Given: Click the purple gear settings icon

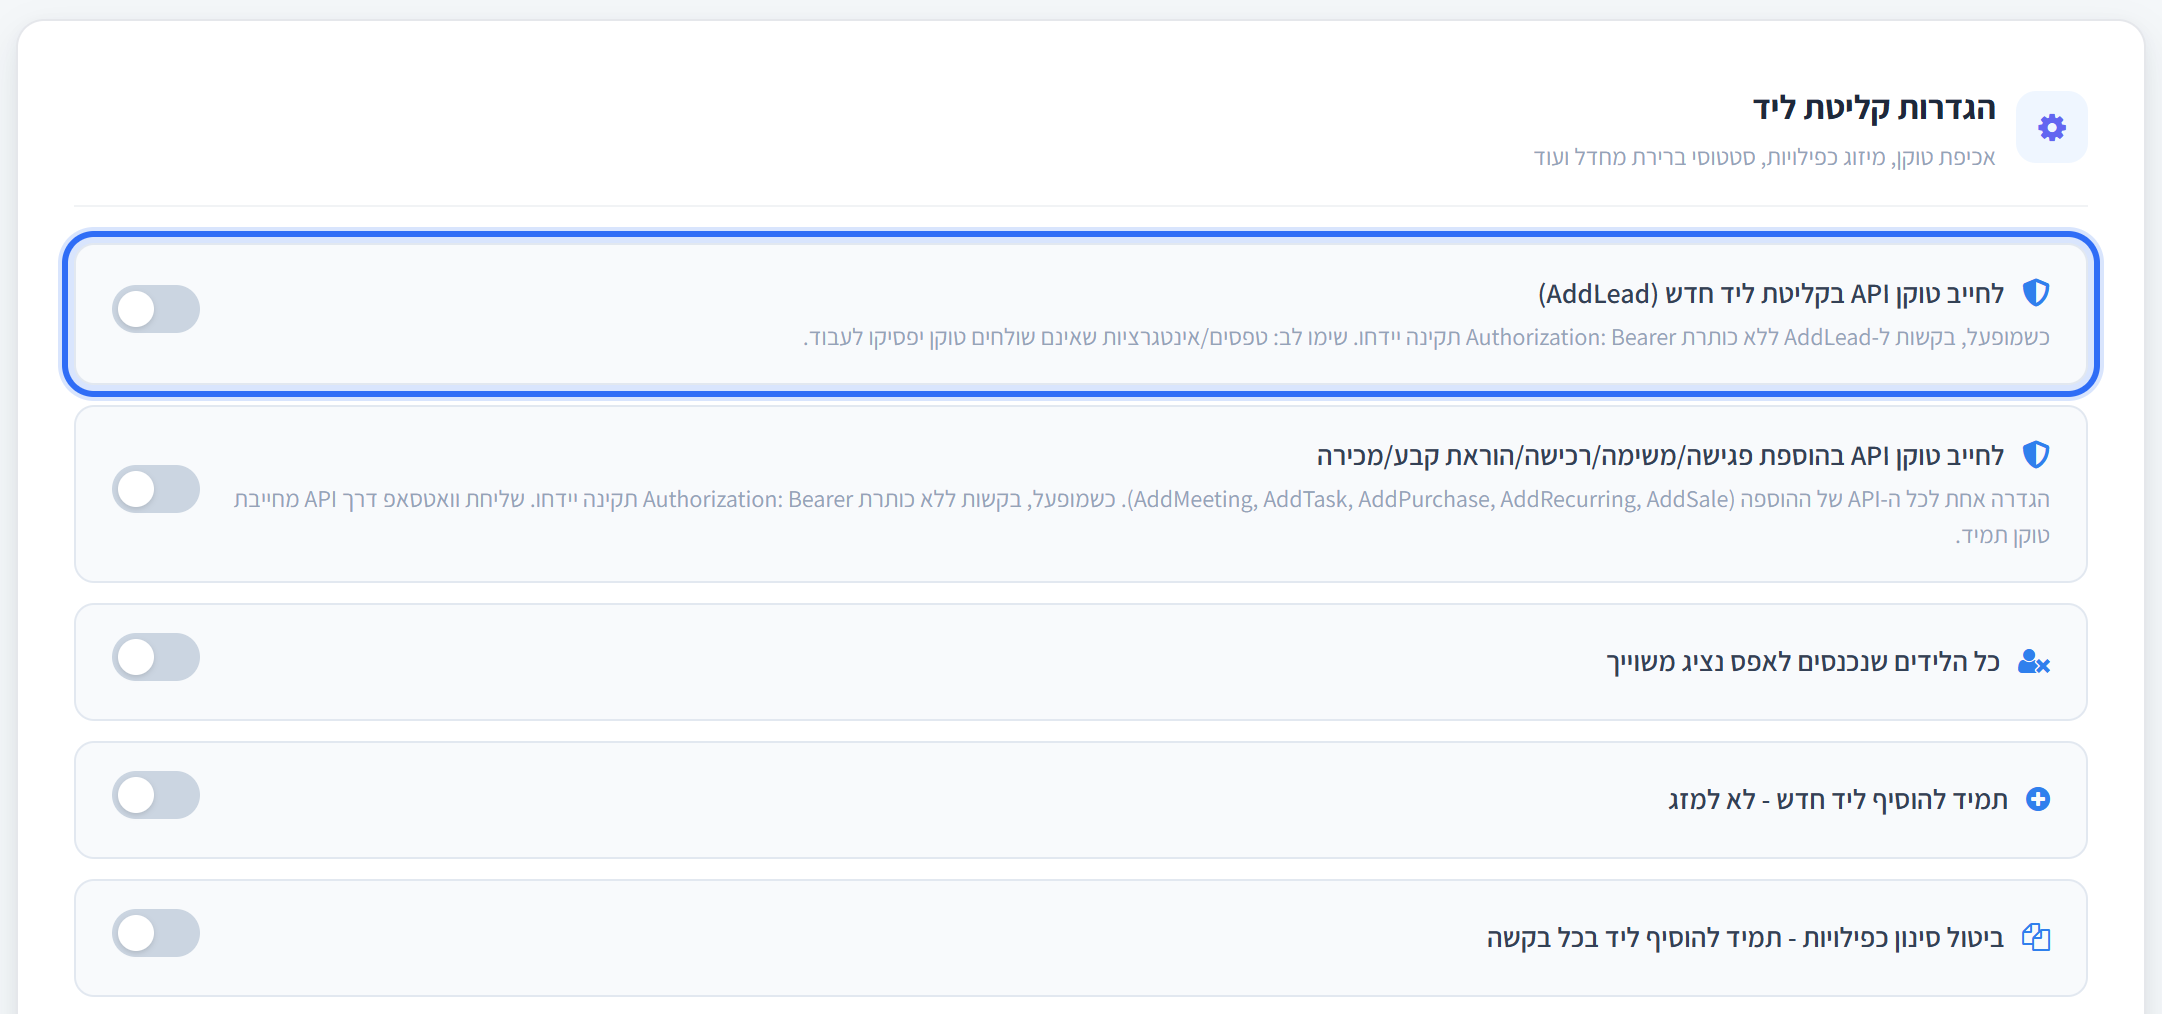Looking at the screenshot, I should (x=2052, y=127).
